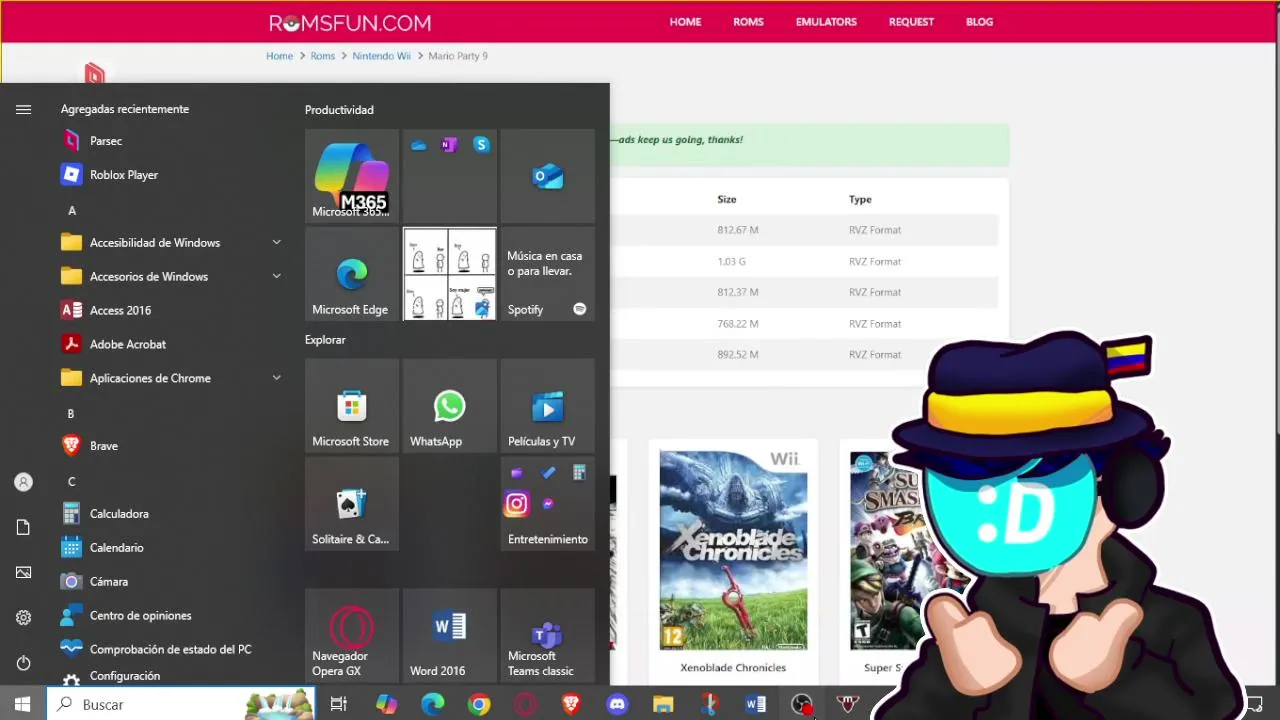Go to Roms breadcrumb link
The width and height of the screenshot is (1280, 720).
(322, 56)
